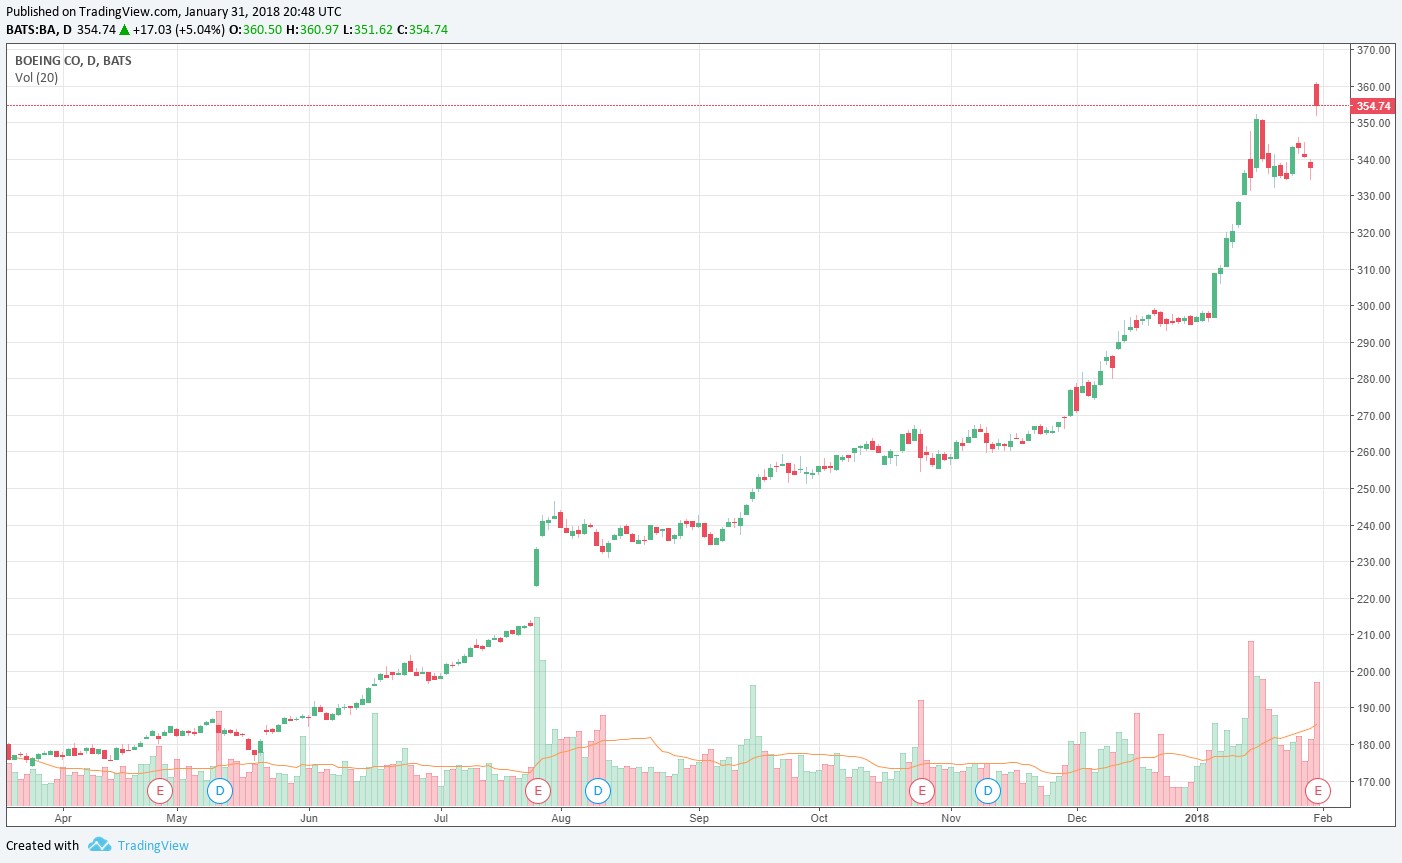Open the late-July earnings E marker
The width and height of the screenshot is (1402, 863).
pos(538,791)
